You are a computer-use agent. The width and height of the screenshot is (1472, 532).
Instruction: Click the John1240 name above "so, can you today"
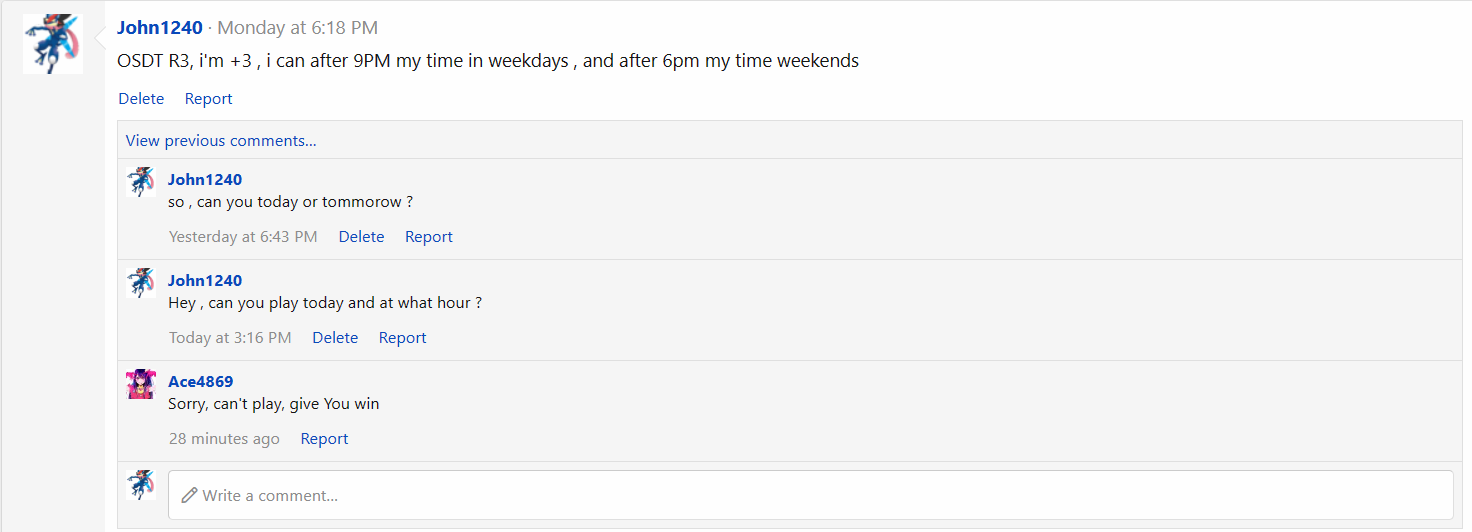click(x=205, y=180)
